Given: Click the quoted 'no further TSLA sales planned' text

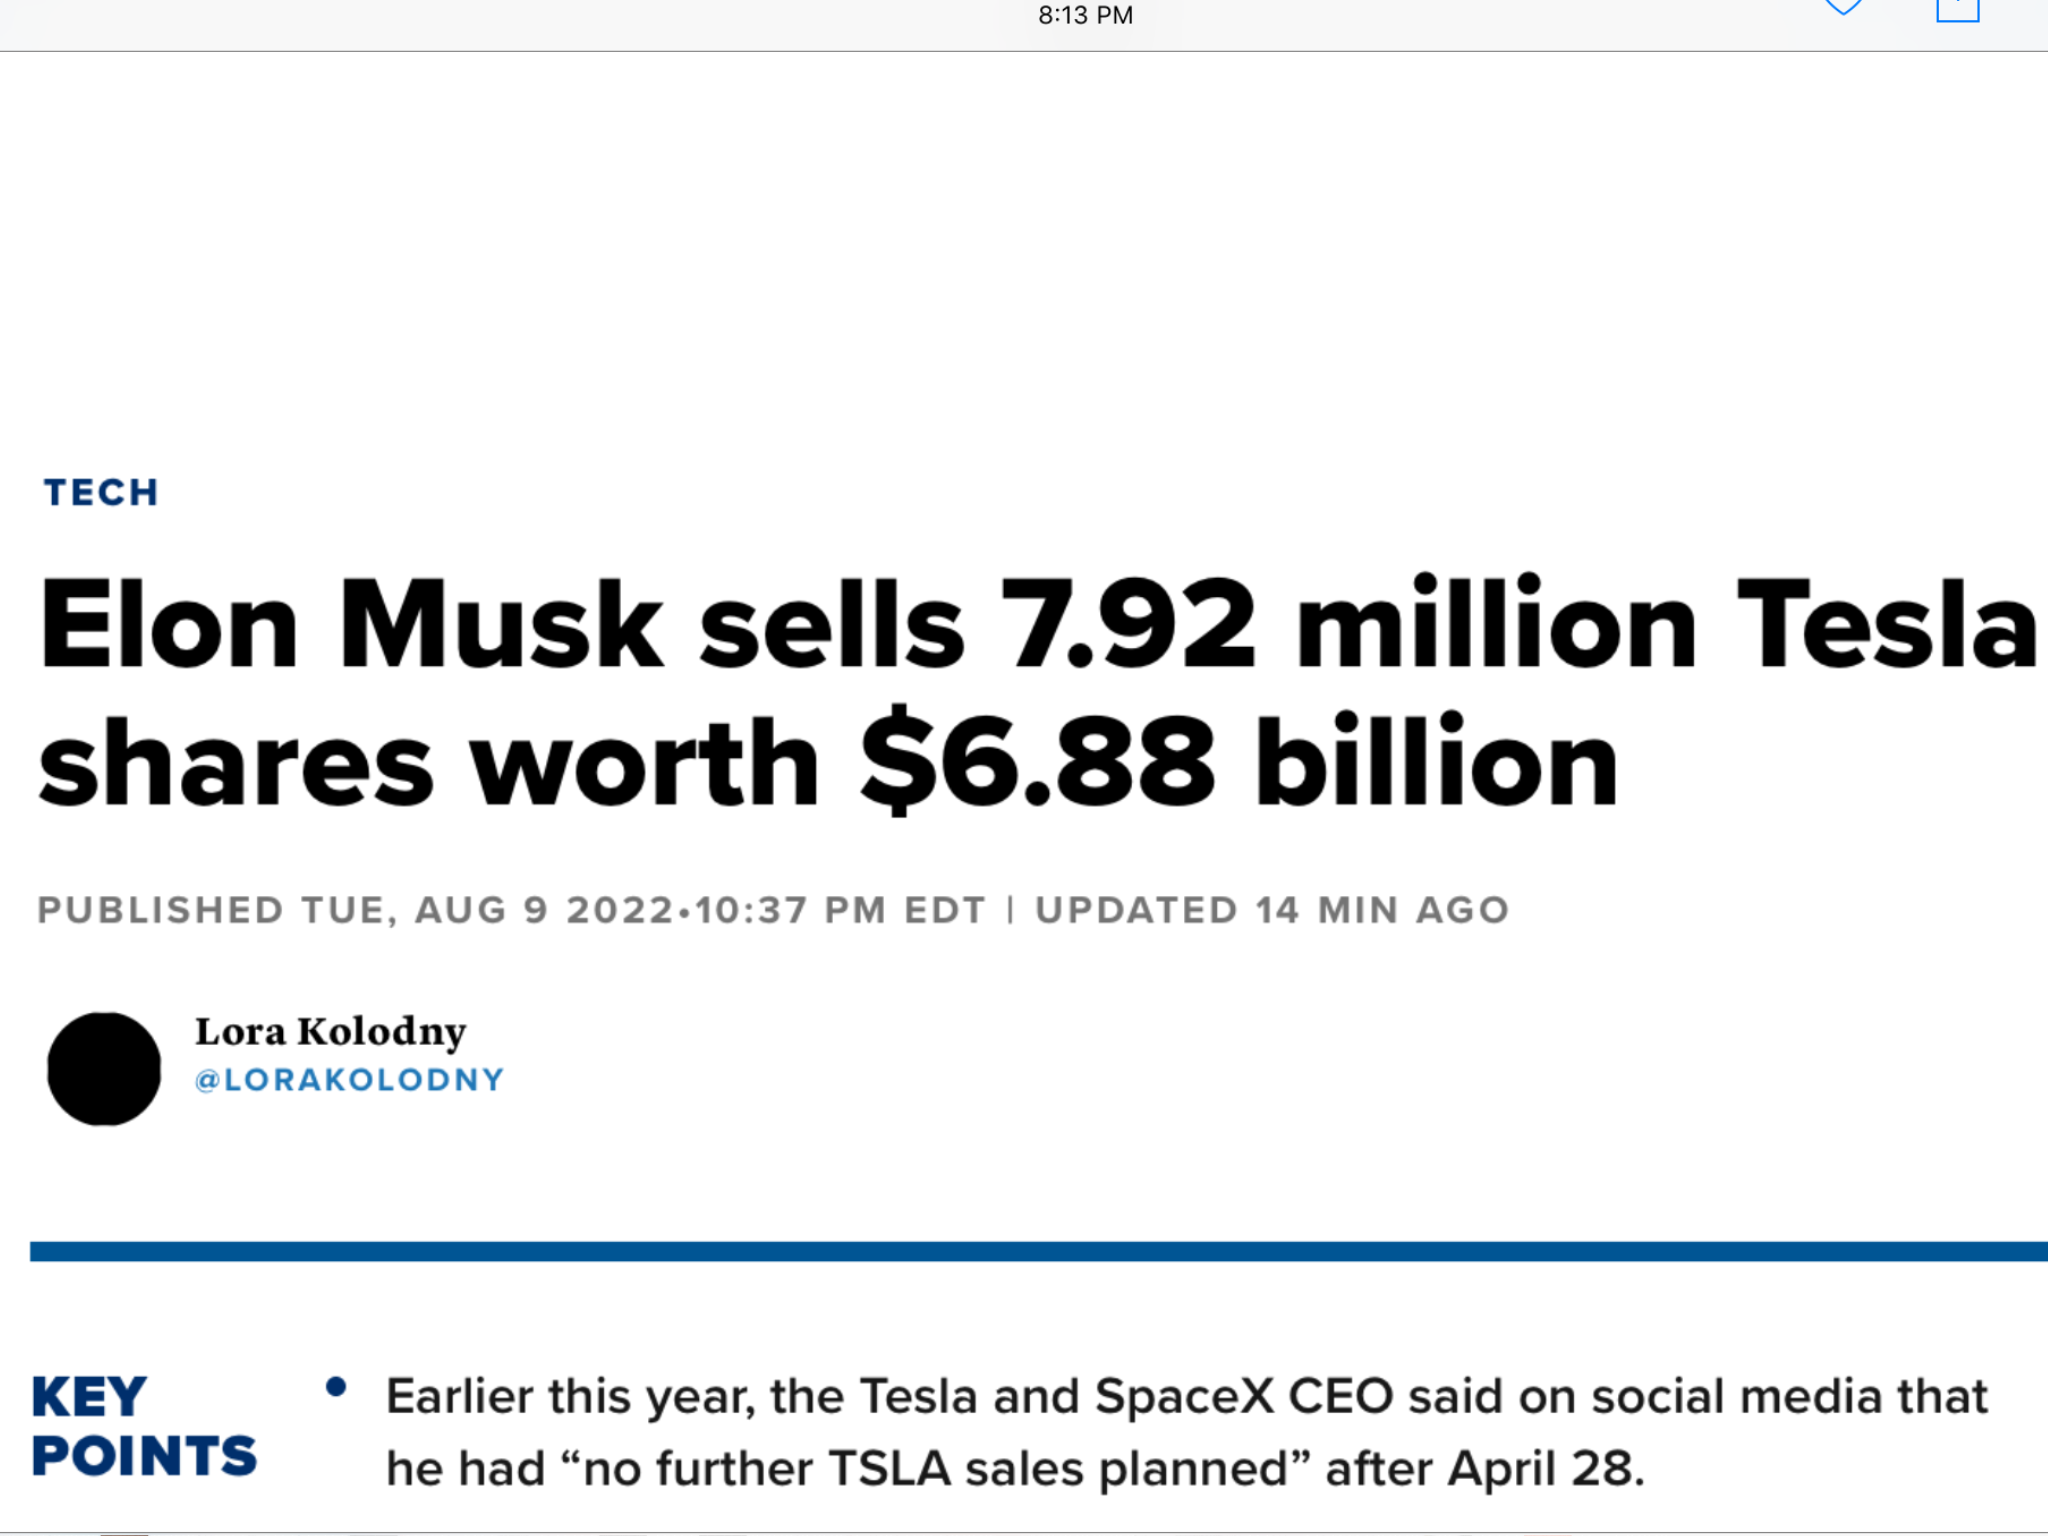Looking at the screenshot, I should coord(935,1468).
